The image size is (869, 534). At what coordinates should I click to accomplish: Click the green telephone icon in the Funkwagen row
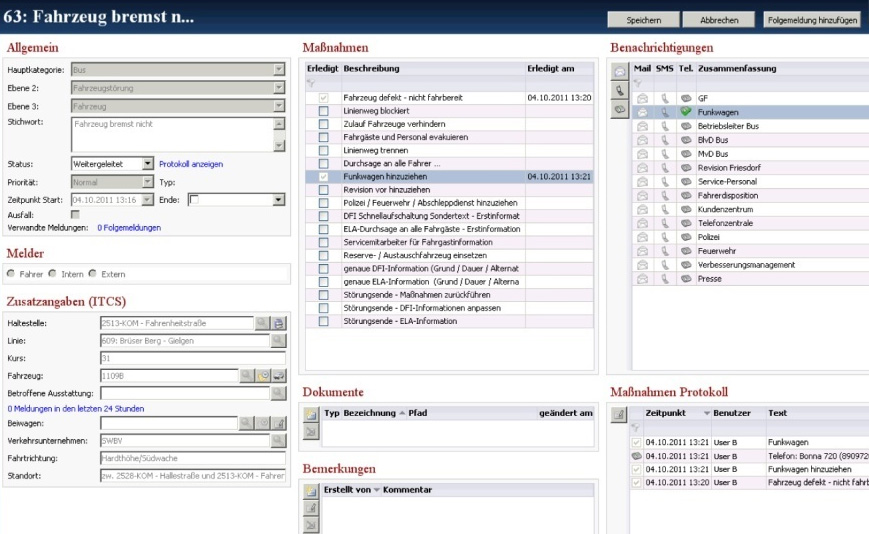click(686, 112)
